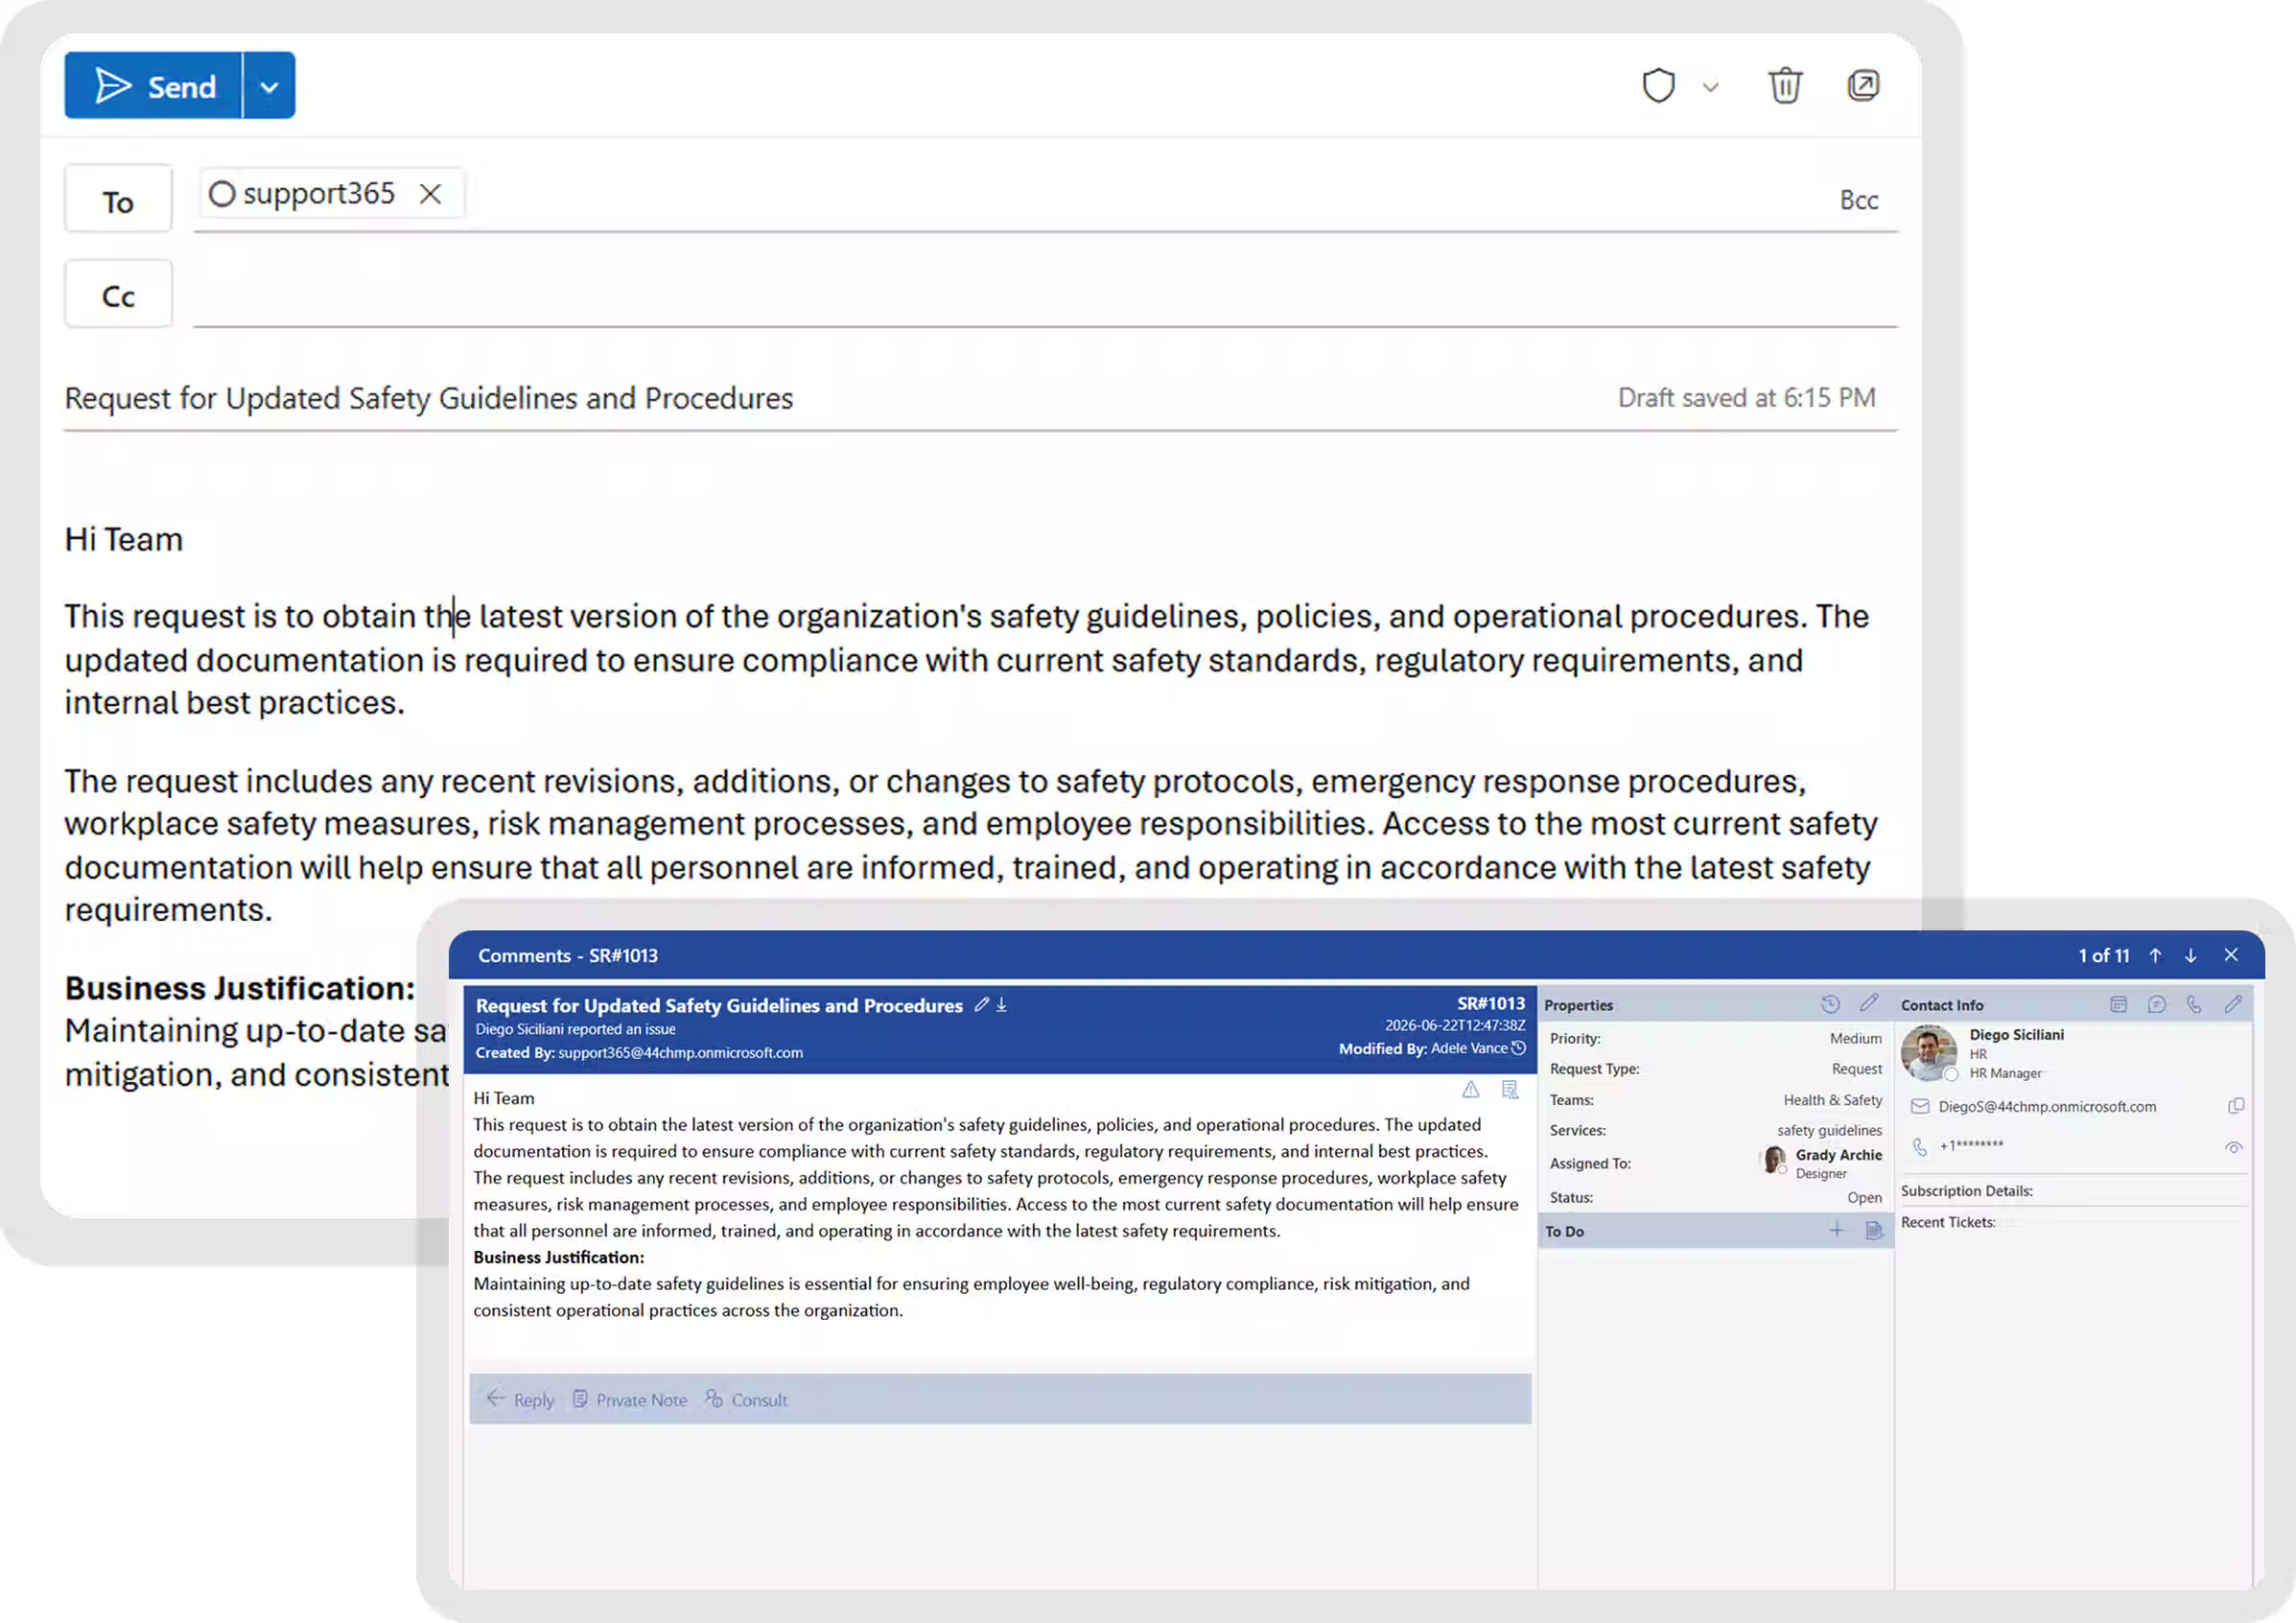The image size is (2296, 1623).
Task: Add a Private Note to ticket
Action: 630,1399
